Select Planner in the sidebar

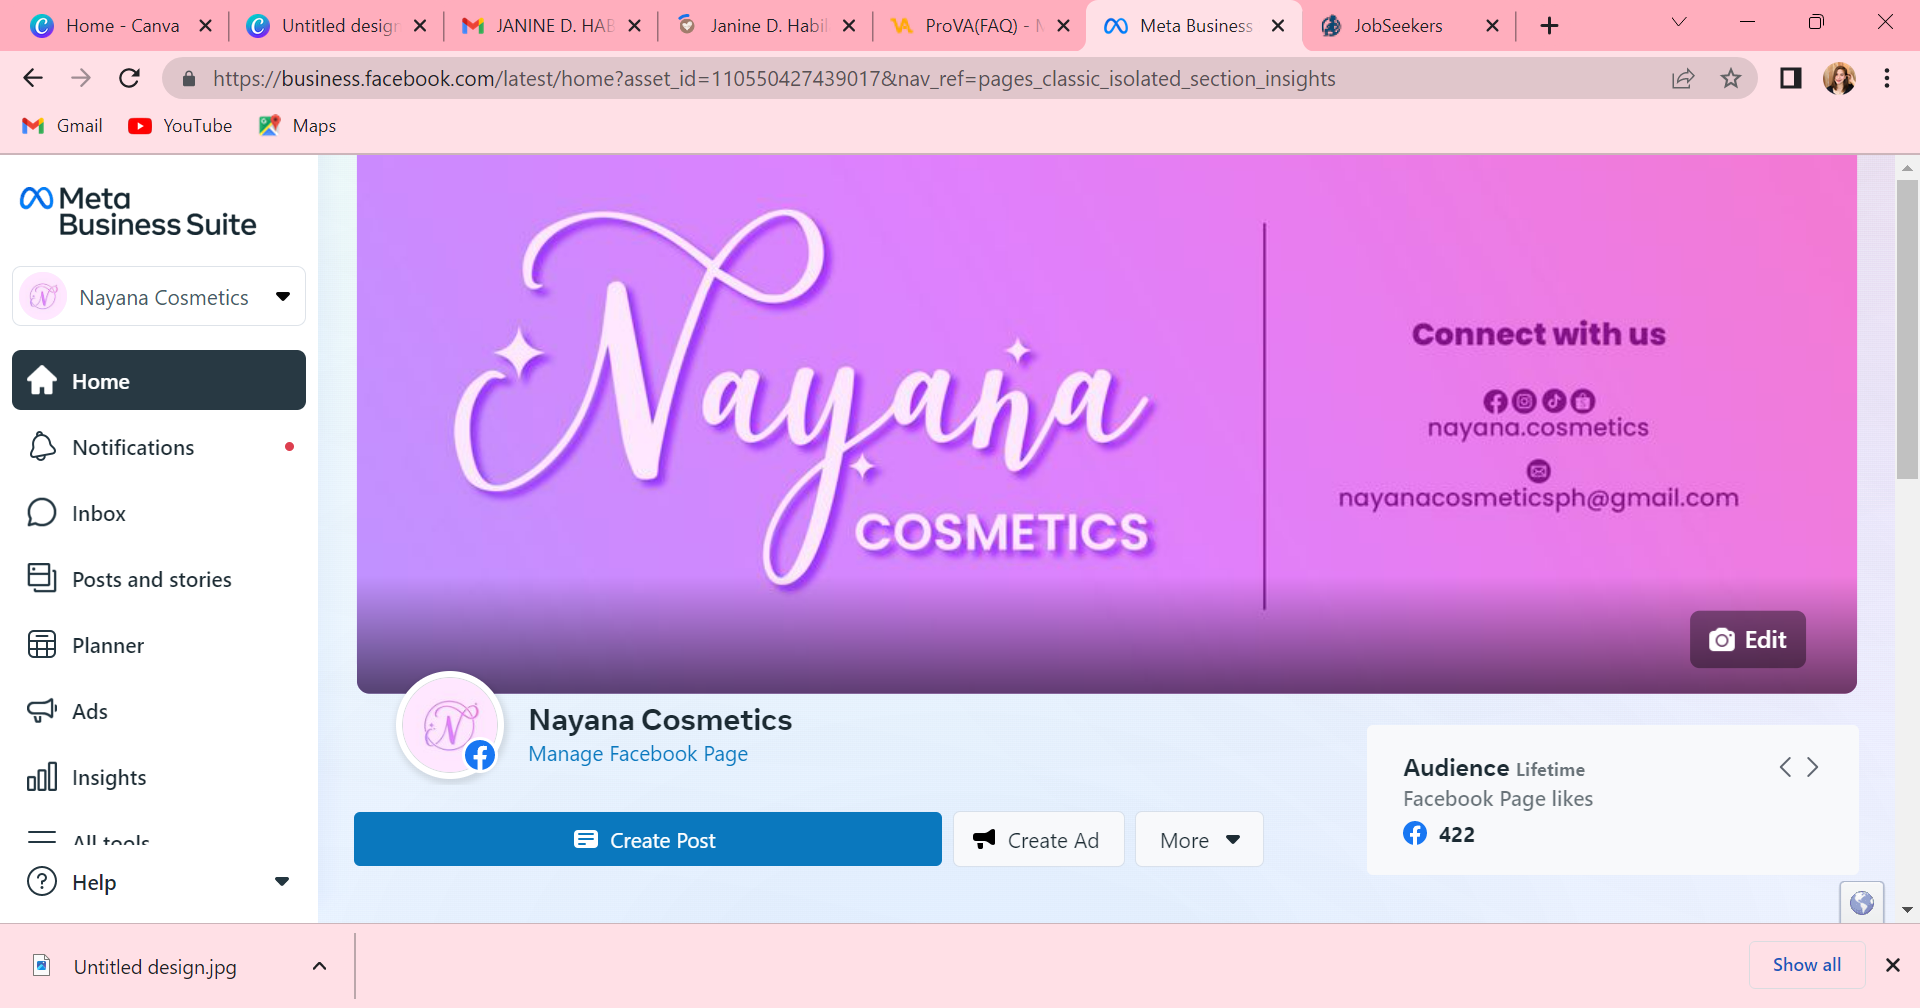159,645
